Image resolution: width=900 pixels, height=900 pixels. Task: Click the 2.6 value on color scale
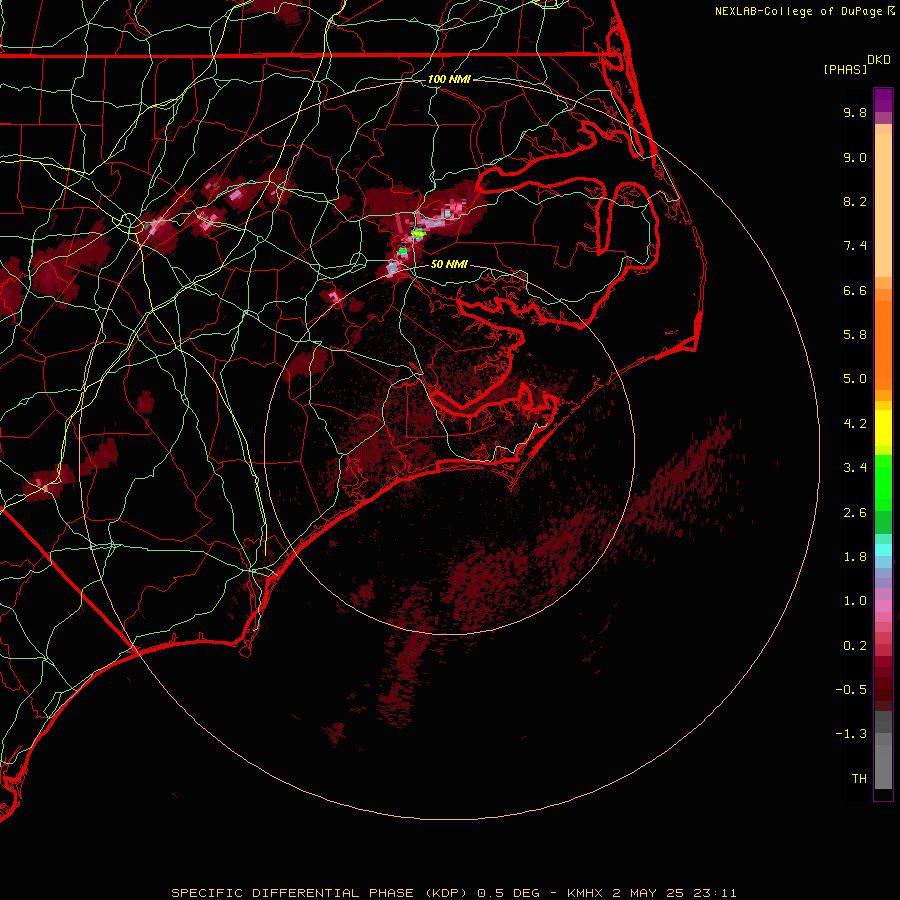point(855,513)
